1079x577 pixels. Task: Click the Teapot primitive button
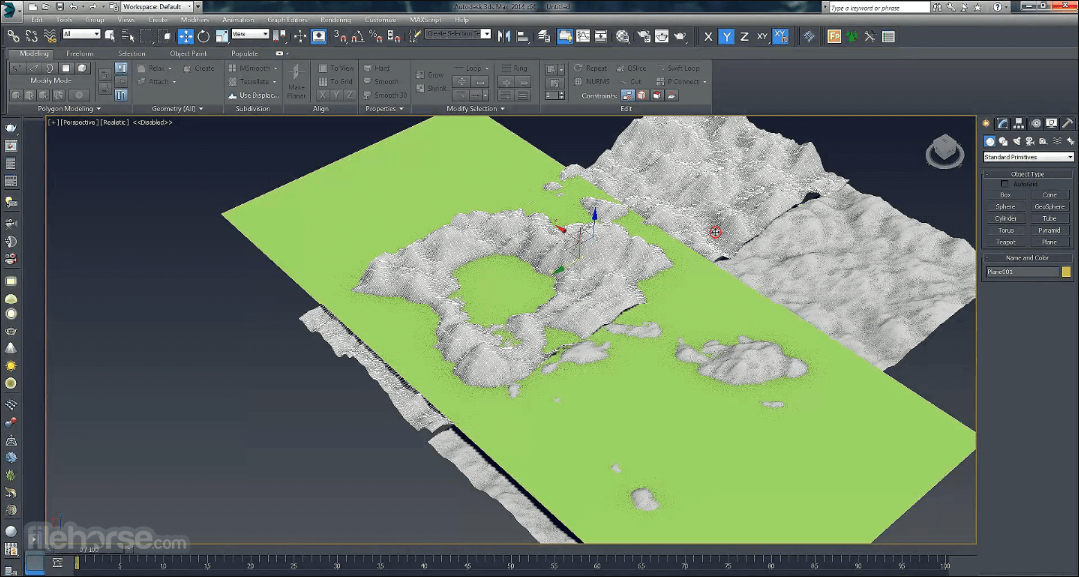pyautogui.click(x=1005, y=242)
